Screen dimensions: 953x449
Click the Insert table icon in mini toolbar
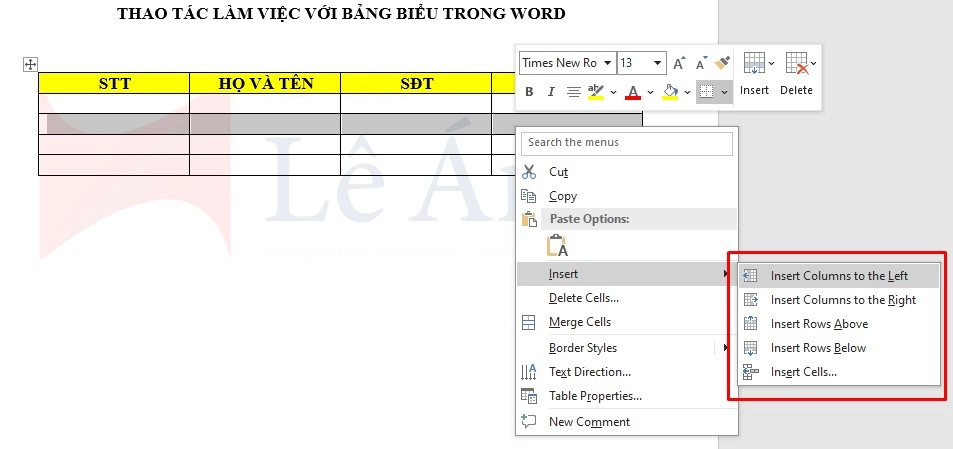(754, 64)
